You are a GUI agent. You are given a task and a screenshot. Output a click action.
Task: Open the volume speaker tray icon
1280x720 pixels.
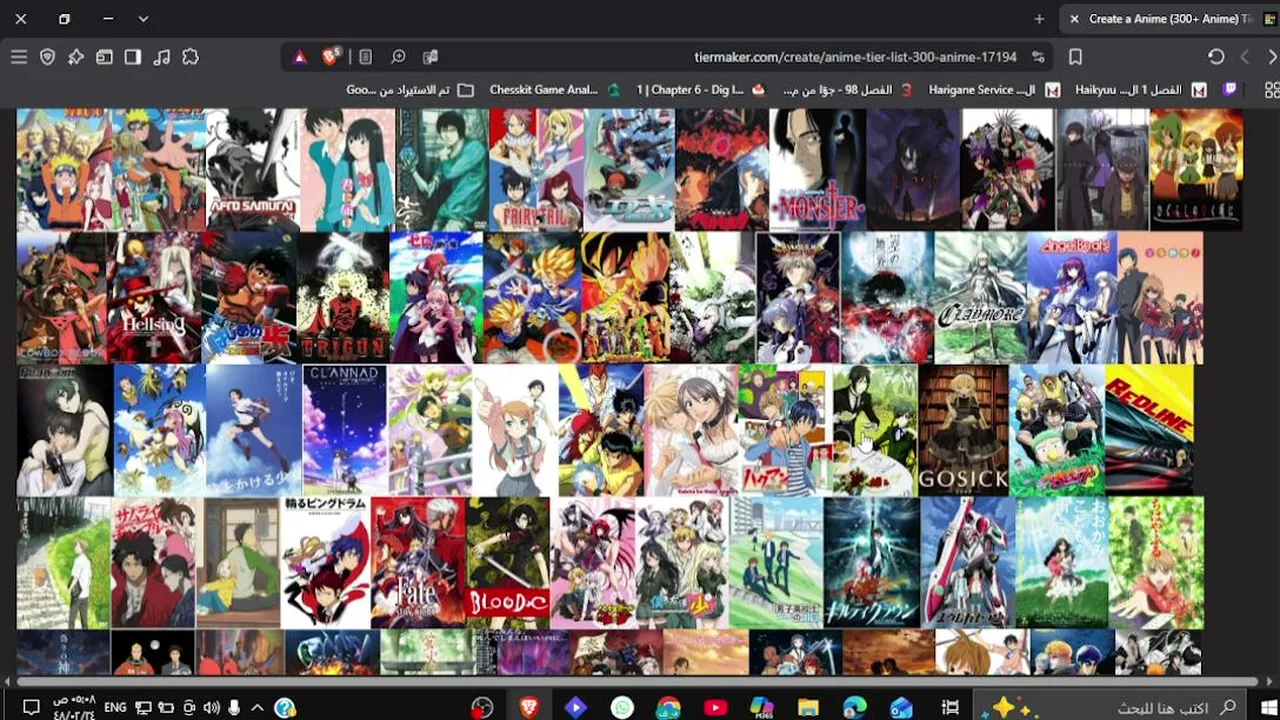[211, 707]
